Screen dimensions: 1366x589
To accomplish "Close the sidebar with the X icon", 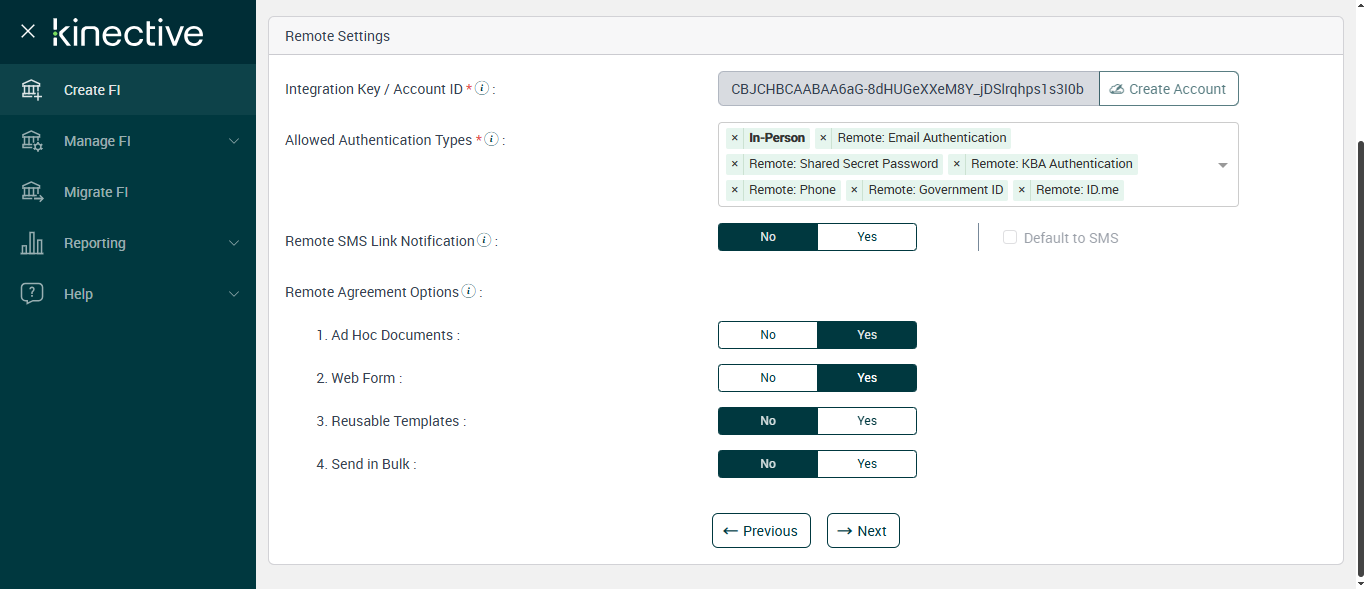I will coord(28,31).
